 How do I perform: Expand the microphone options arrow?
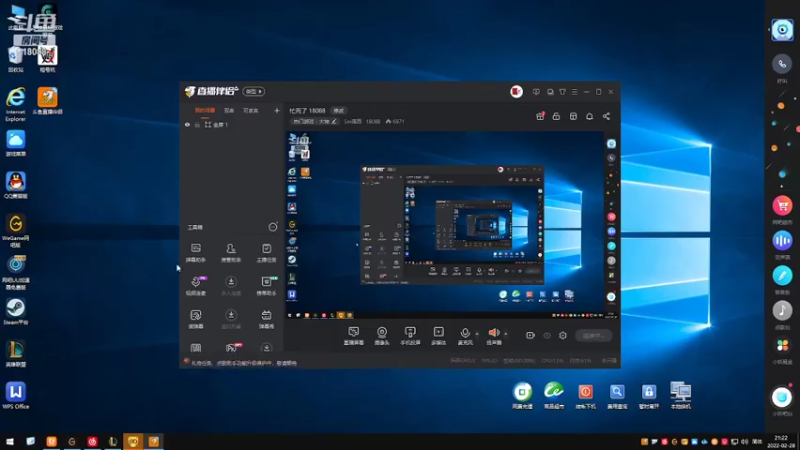click(x=477, y=333)
